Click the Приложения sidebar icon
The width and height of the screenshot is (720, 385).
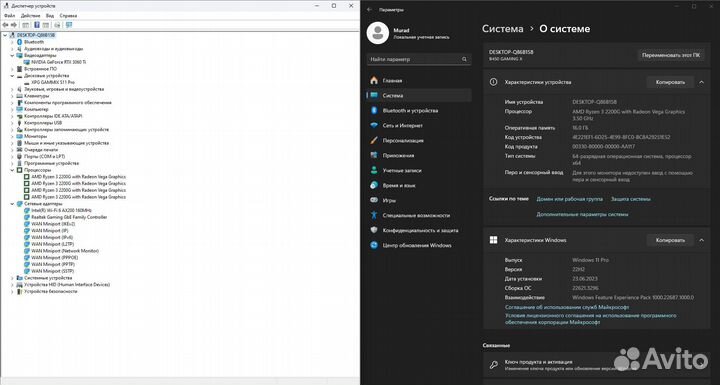pyautogui.click(x=374, y=155)
